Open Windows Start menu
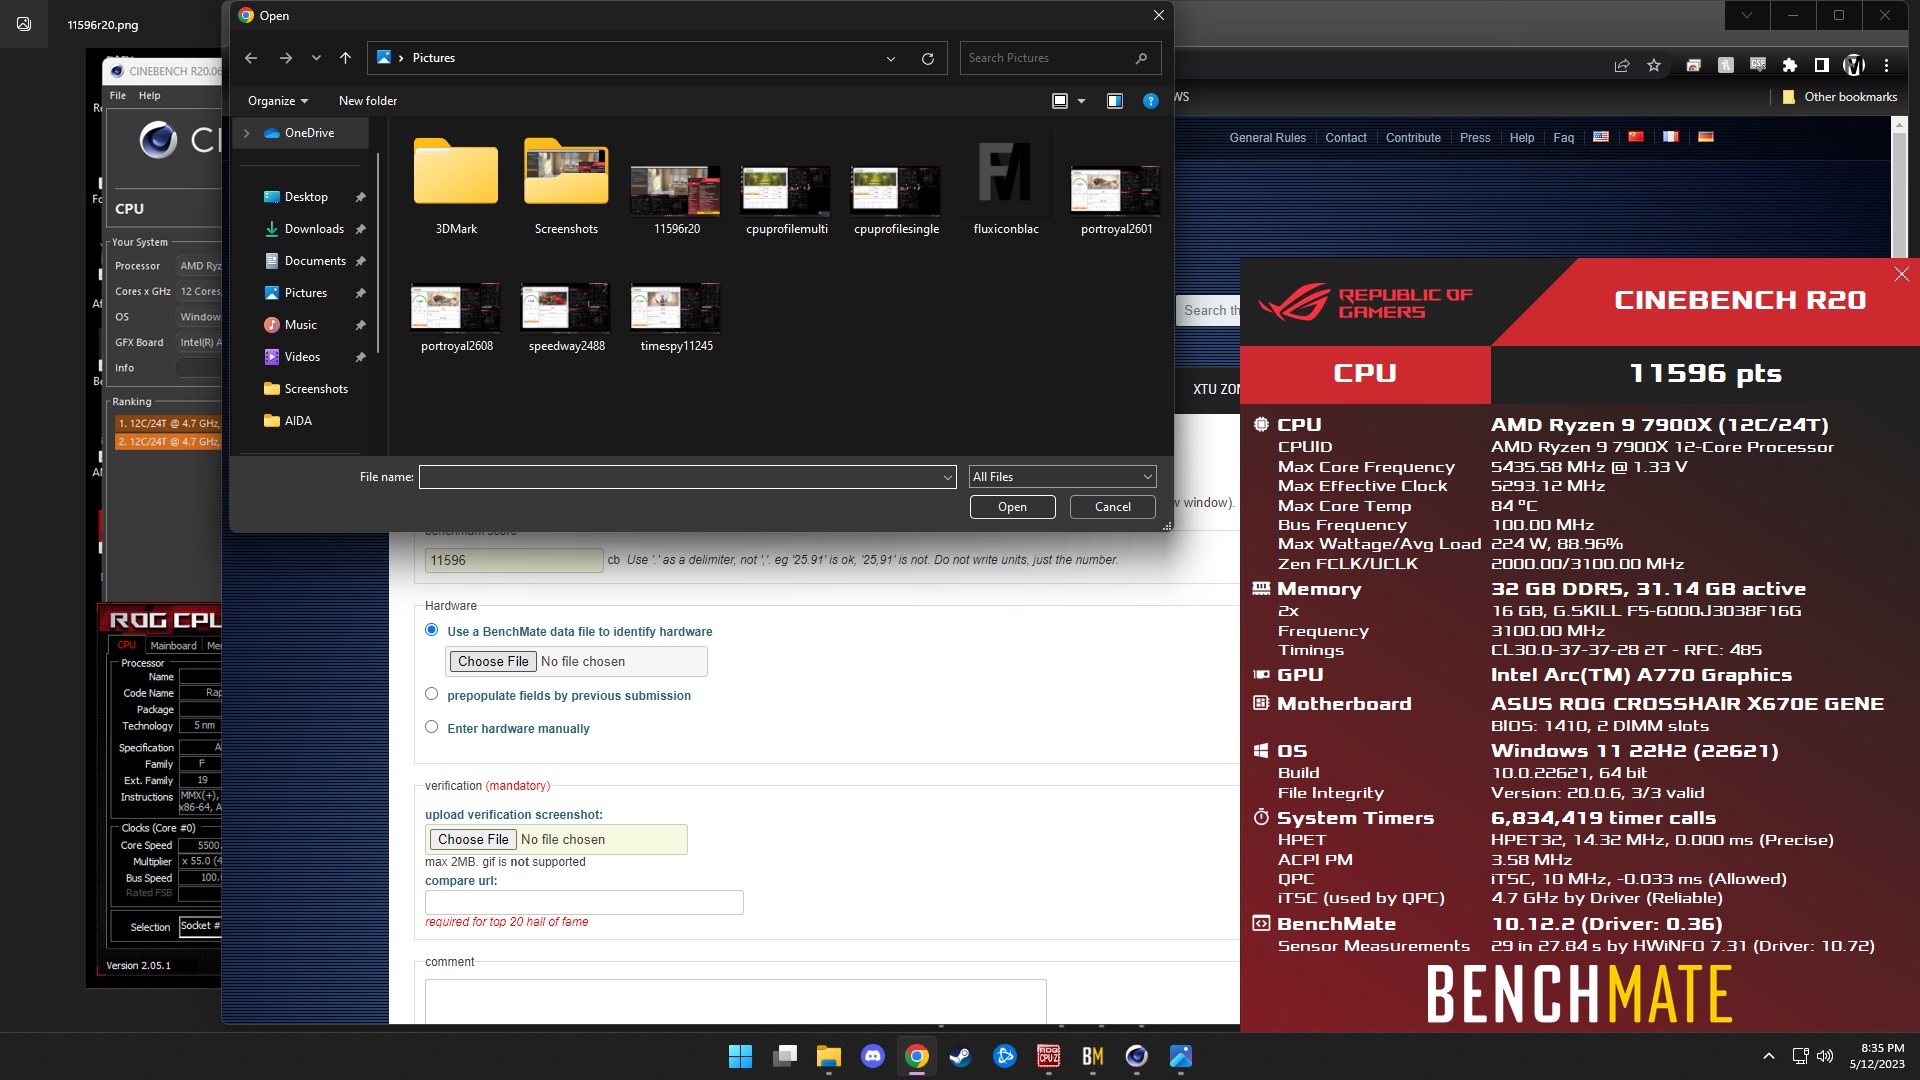 click(x=741, y=1056)
